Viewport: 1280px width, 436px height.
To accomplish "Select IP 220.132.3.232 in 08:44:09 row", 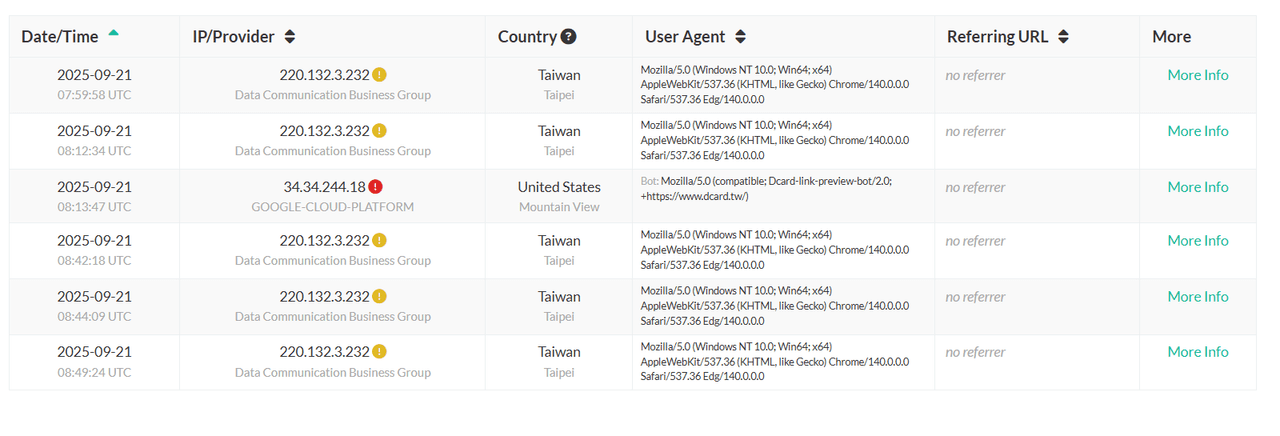I will pos(325,297).
